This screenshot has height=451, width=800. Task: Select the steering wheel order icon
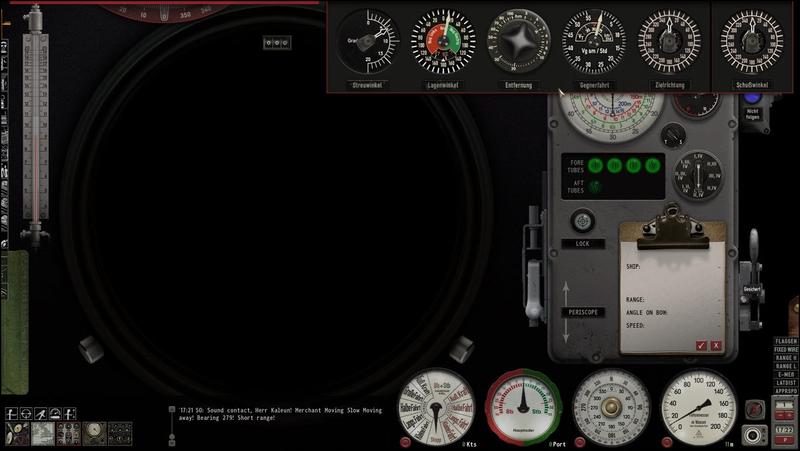click(26, 413)
